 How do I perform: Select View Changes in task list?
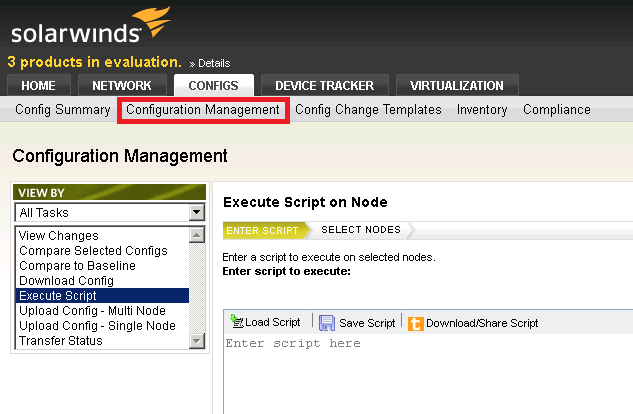[x=102, y=236]
